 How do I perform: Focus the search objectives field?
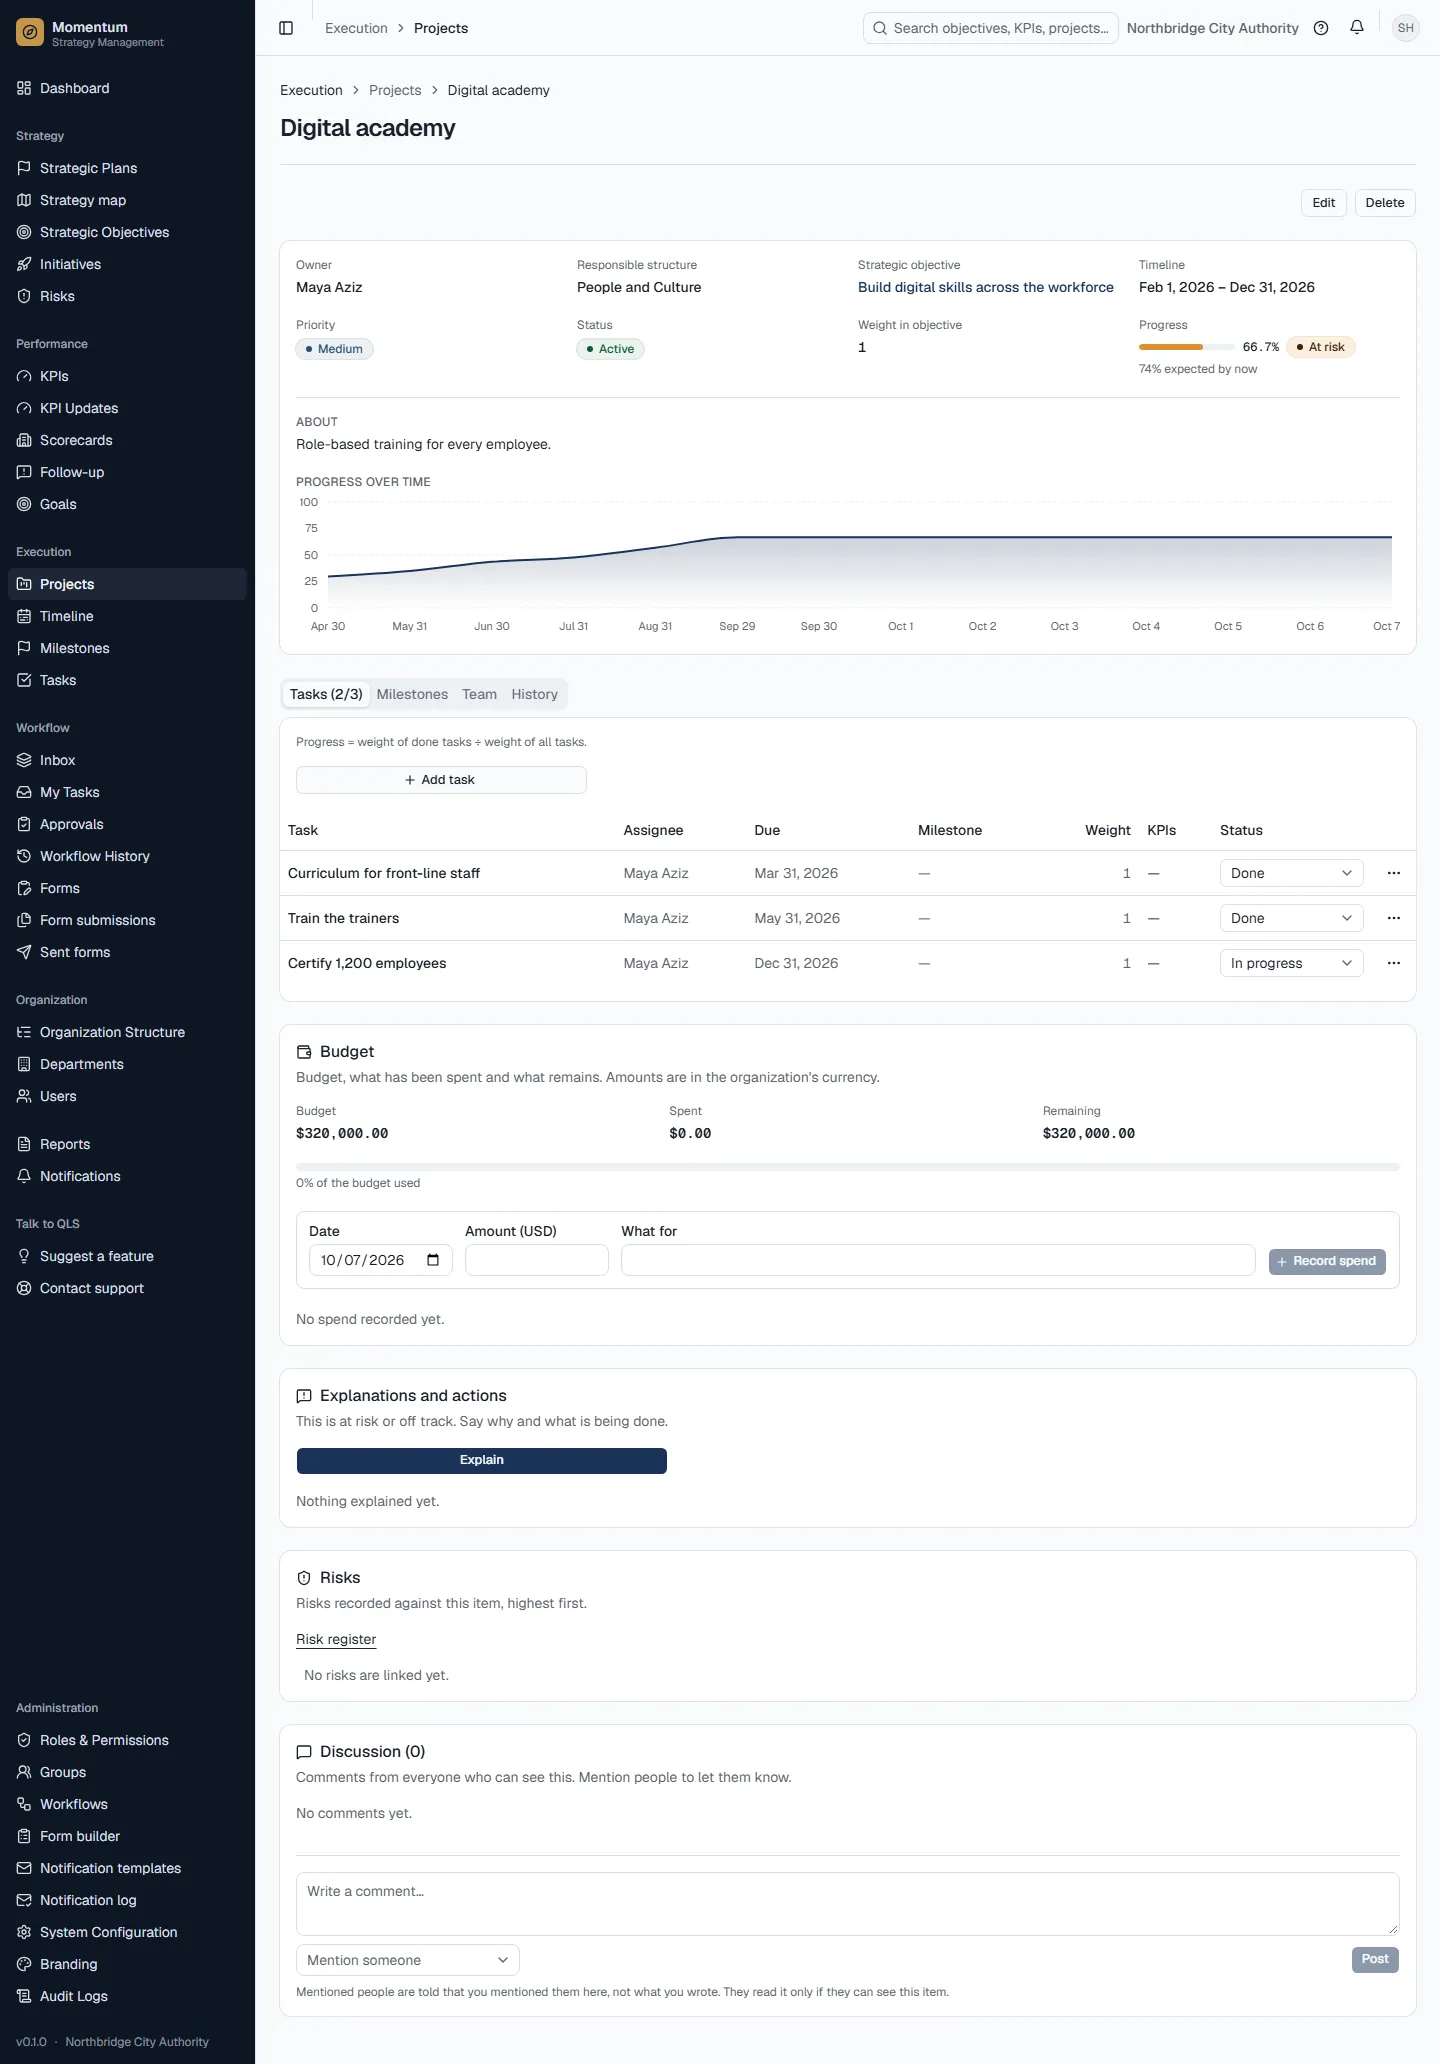[991, 28]
